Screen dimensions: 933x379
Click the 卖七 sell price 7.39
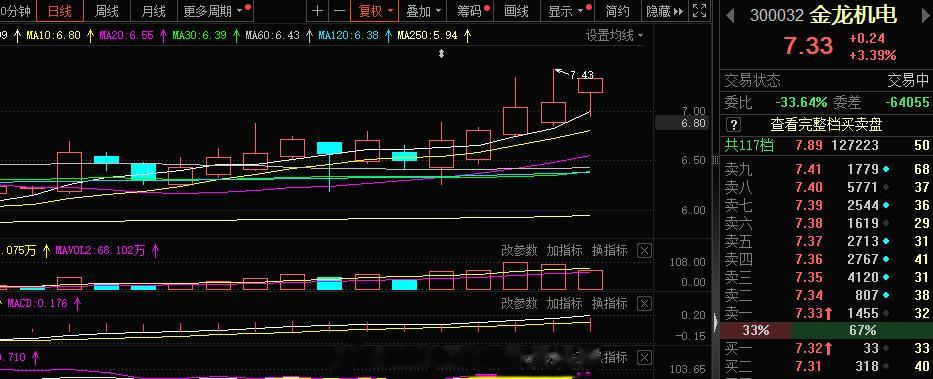click(809, 205)
